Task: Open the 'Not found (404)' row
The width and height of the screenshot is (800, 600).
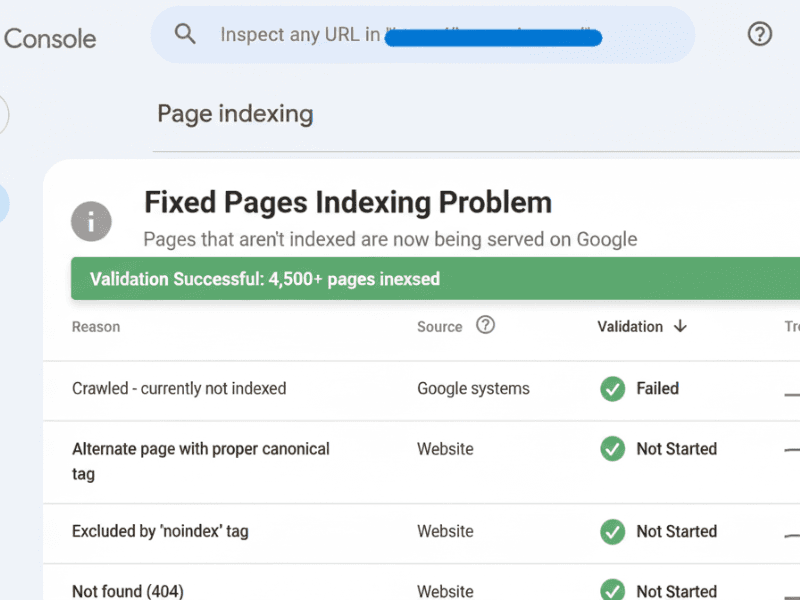Action: (x=421, y=583)
